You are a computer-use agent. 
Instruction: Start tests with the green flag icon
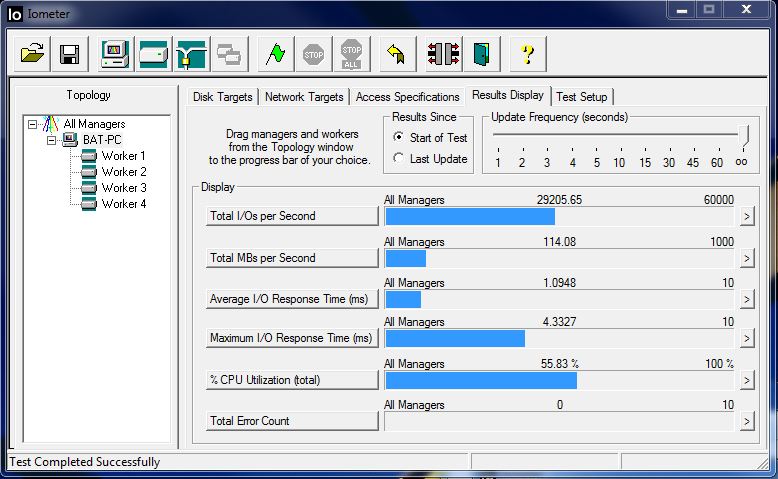pyautogui.click(x=275, y=54)
